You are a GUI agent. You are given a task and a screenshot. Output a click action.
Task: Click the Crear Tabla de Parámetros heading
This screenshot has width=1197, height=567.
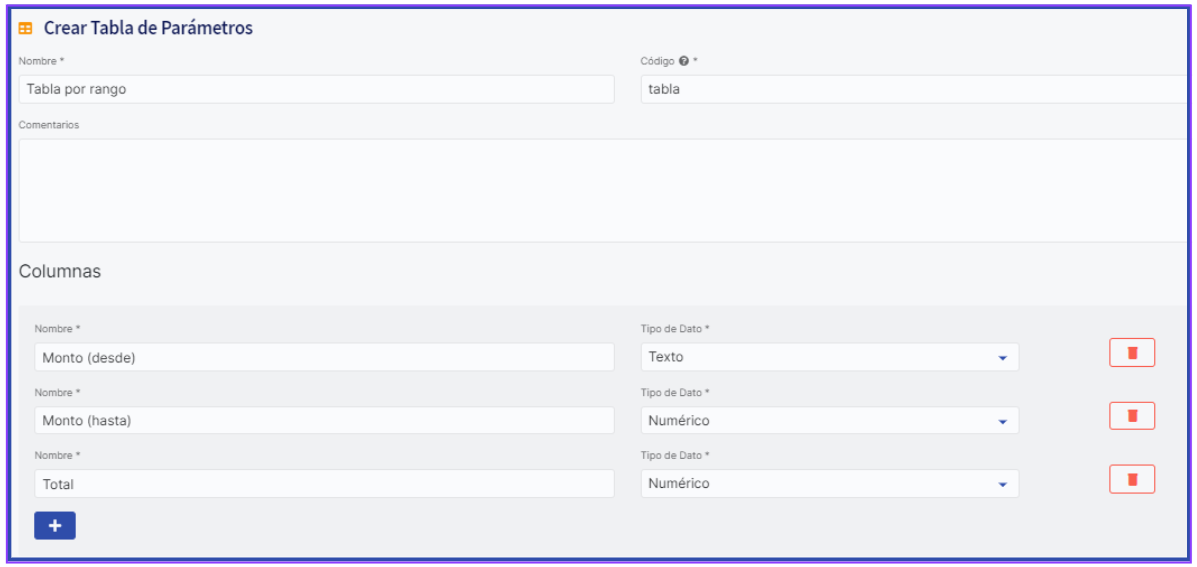click(148, 29)
